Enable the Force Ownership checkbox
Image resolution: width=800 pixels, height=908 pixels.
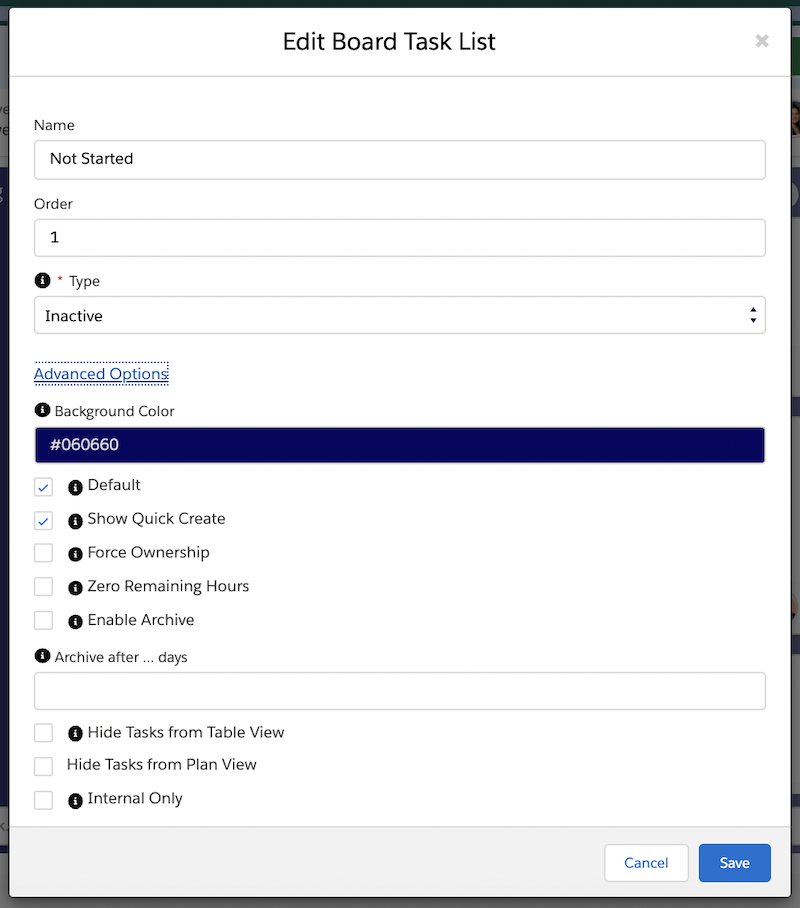tap(43, 553)
